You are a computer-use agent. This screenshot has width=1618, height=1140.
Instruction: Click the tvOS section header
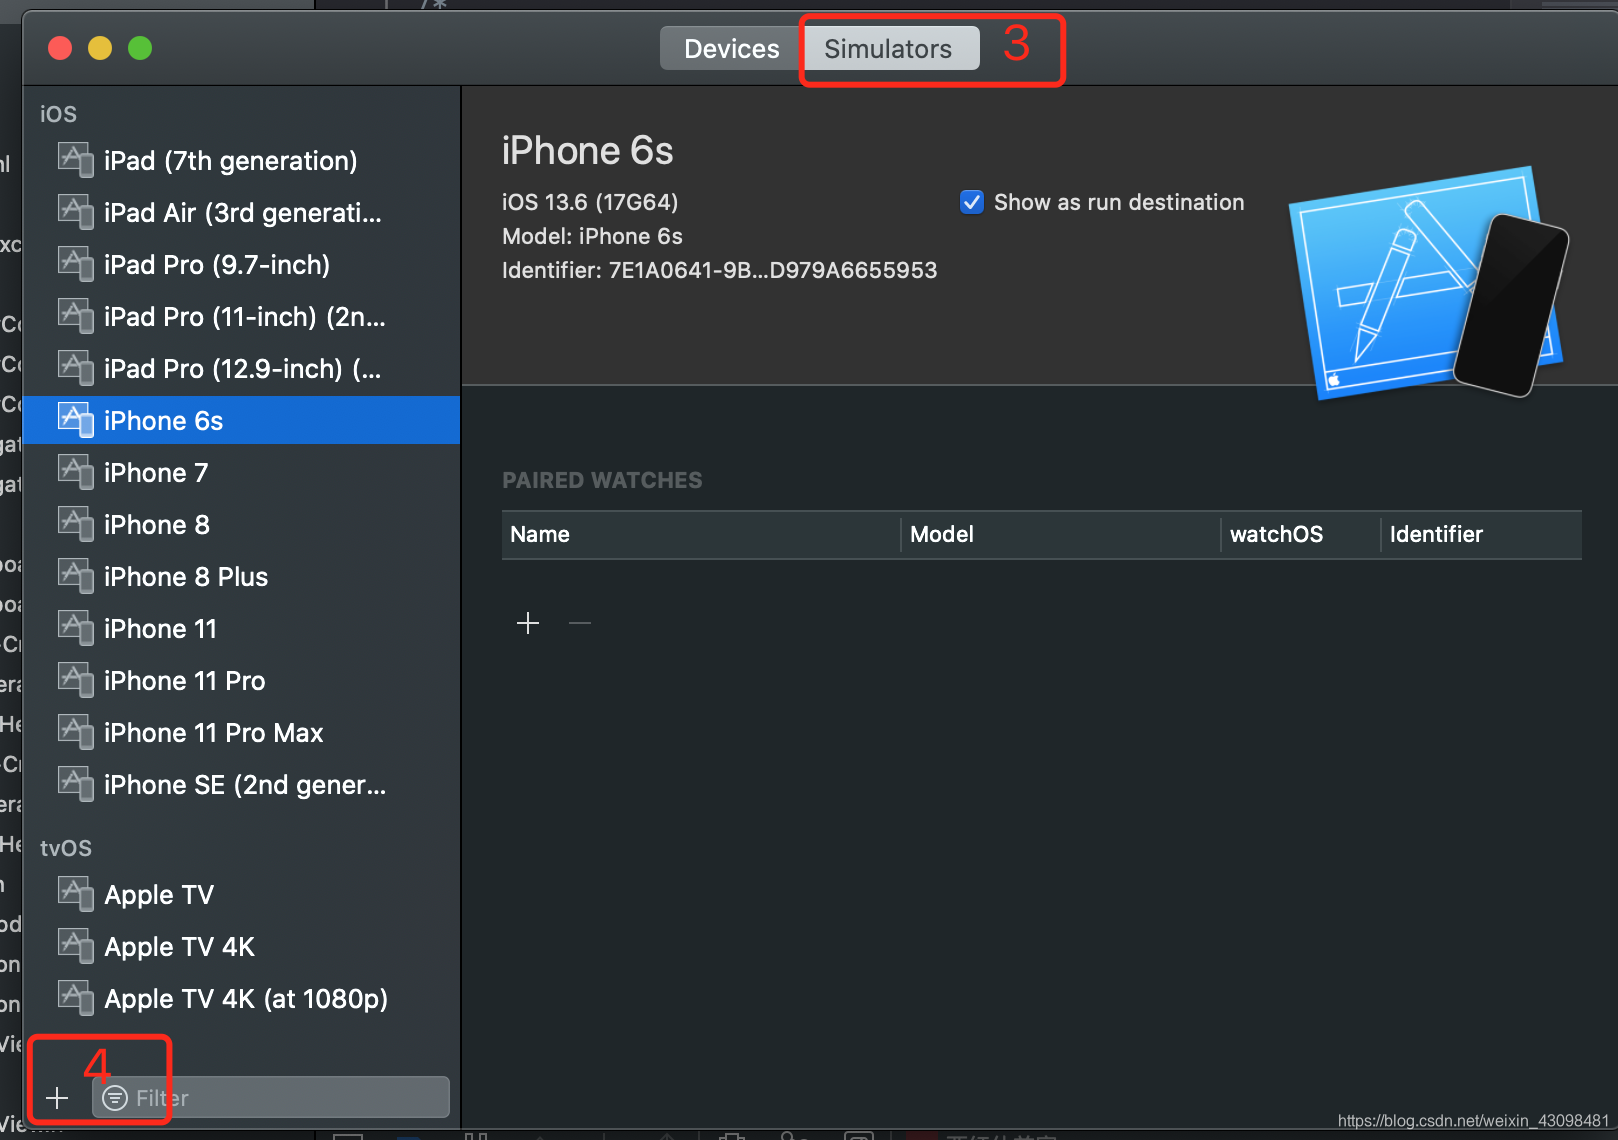(x=66, y=848)
